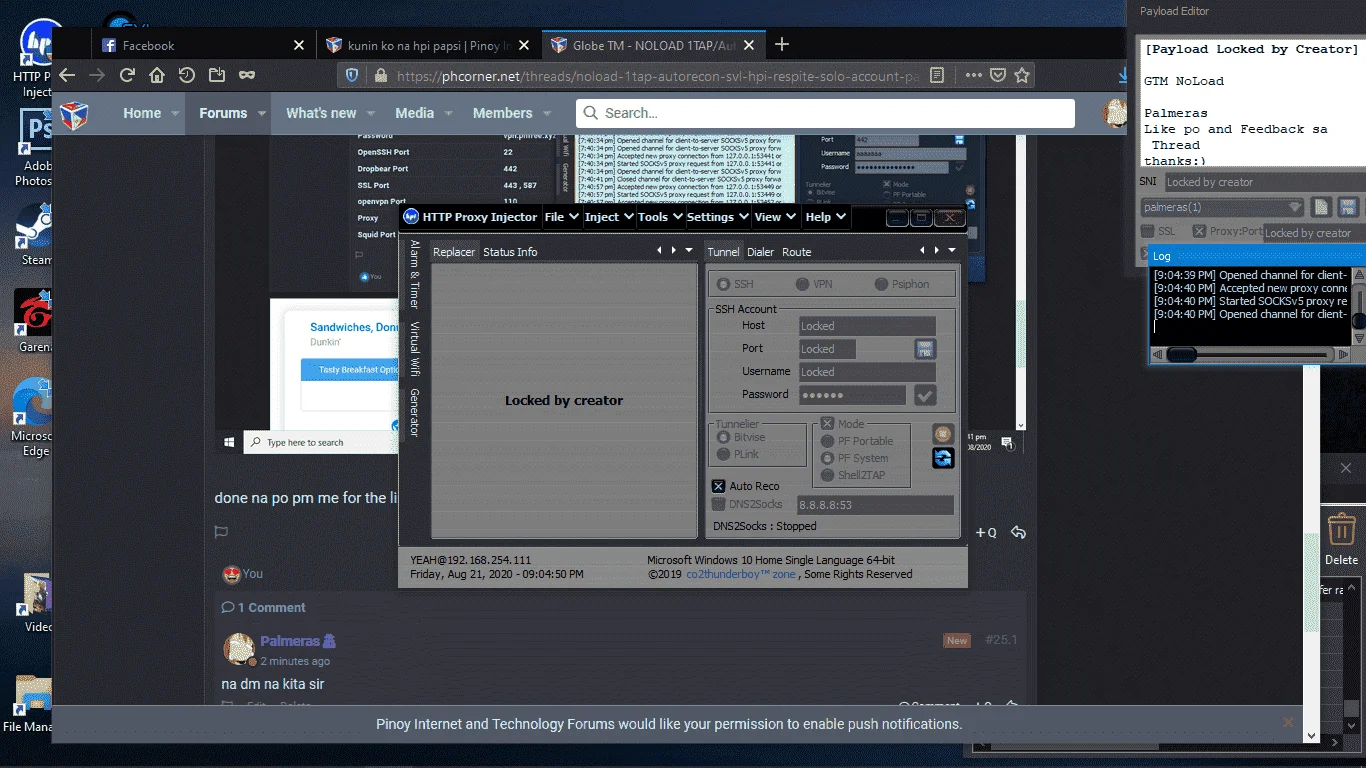The image size is (1366, 768).
Task: Click the Media nav link
Action: click(414, 113)
